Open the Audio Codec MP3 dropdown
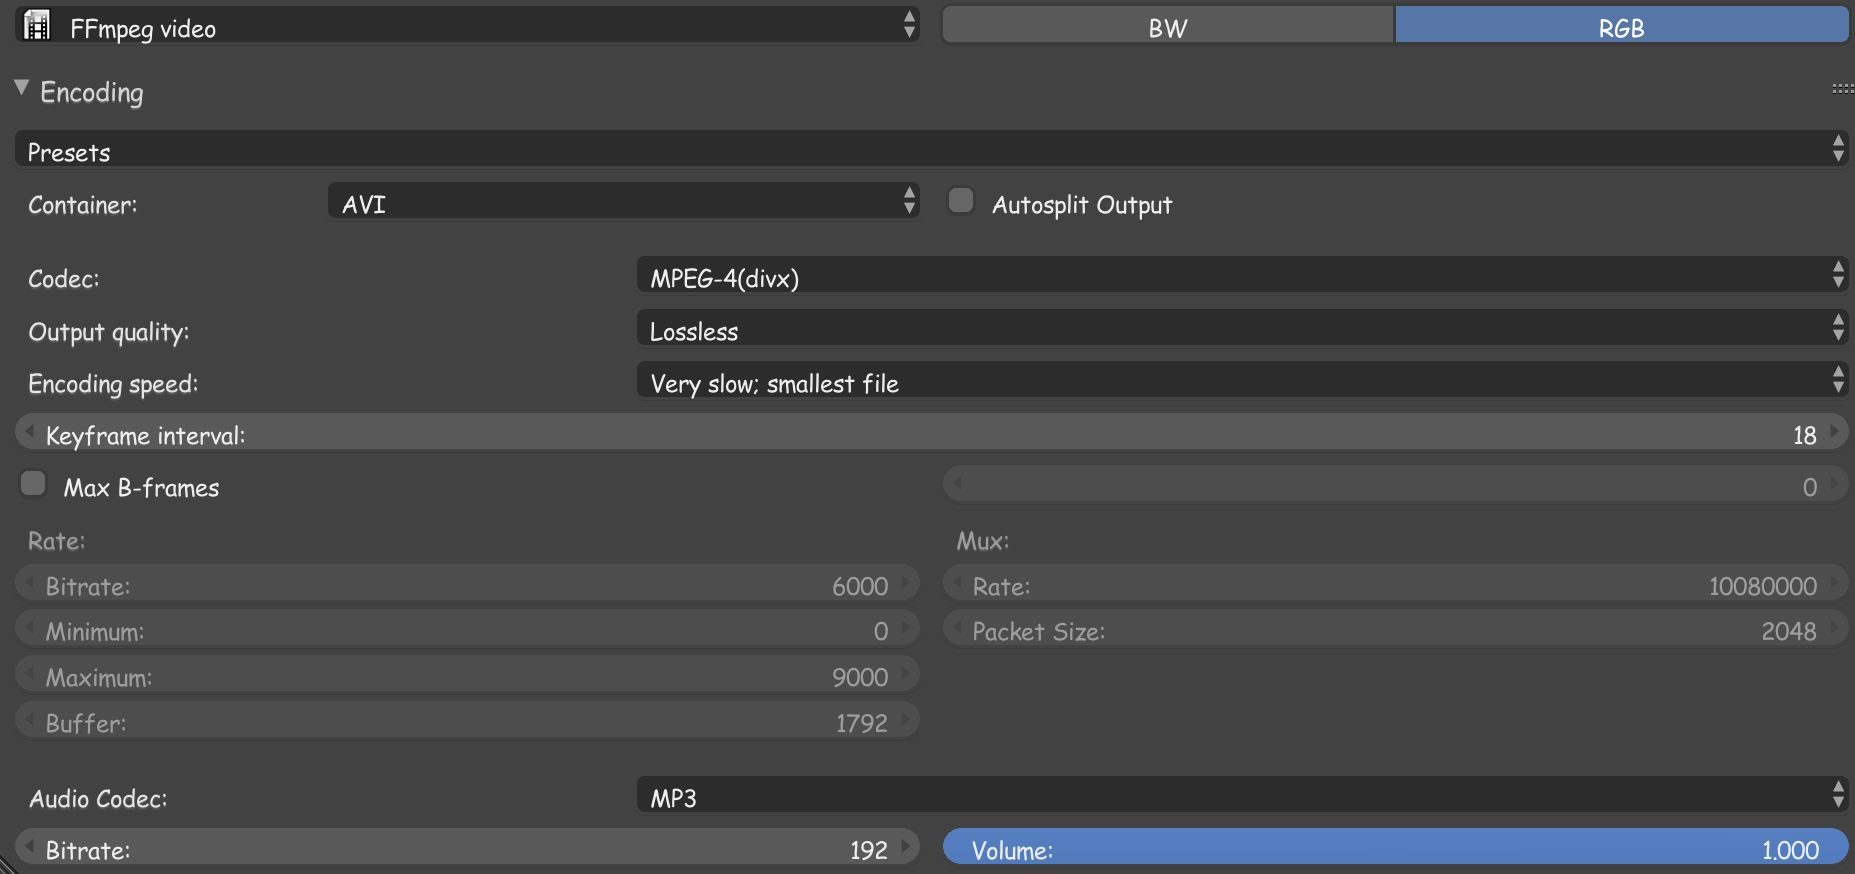This screenshot has height=874, width=1855. [x=1242, y=795]
